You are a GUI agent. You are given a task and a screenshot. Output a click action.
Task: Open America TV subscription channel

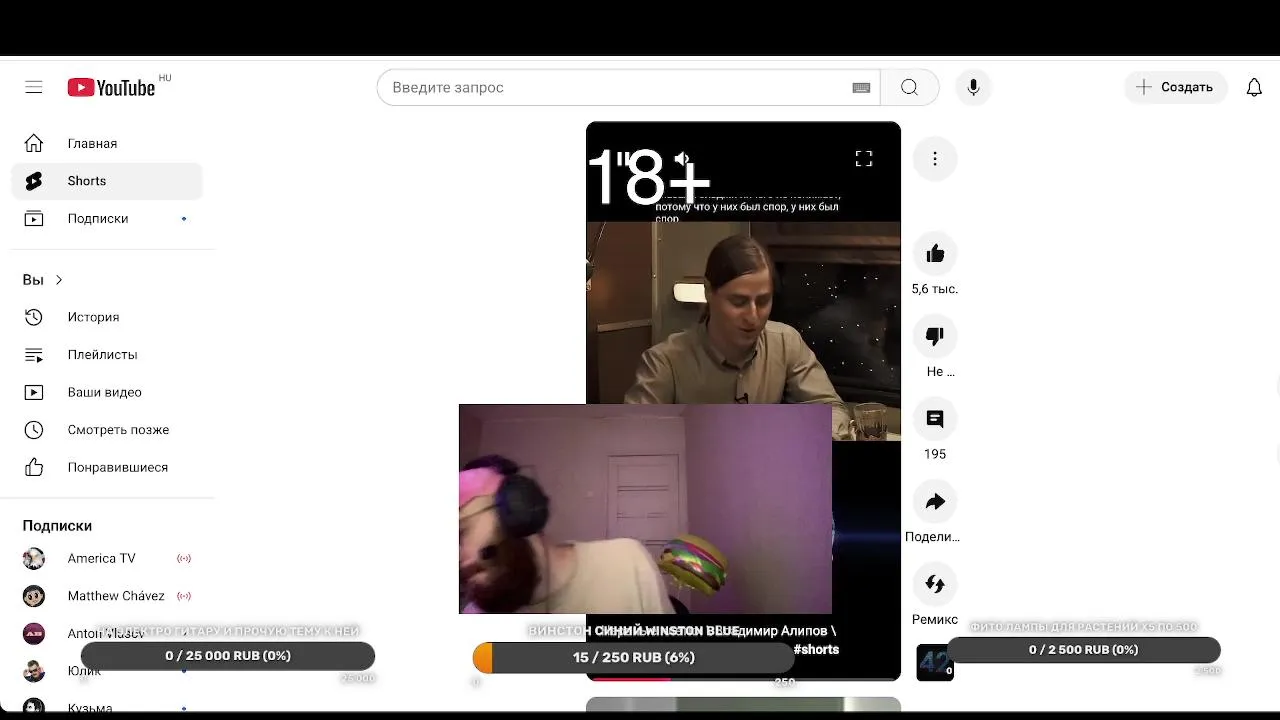click(107, 558)
